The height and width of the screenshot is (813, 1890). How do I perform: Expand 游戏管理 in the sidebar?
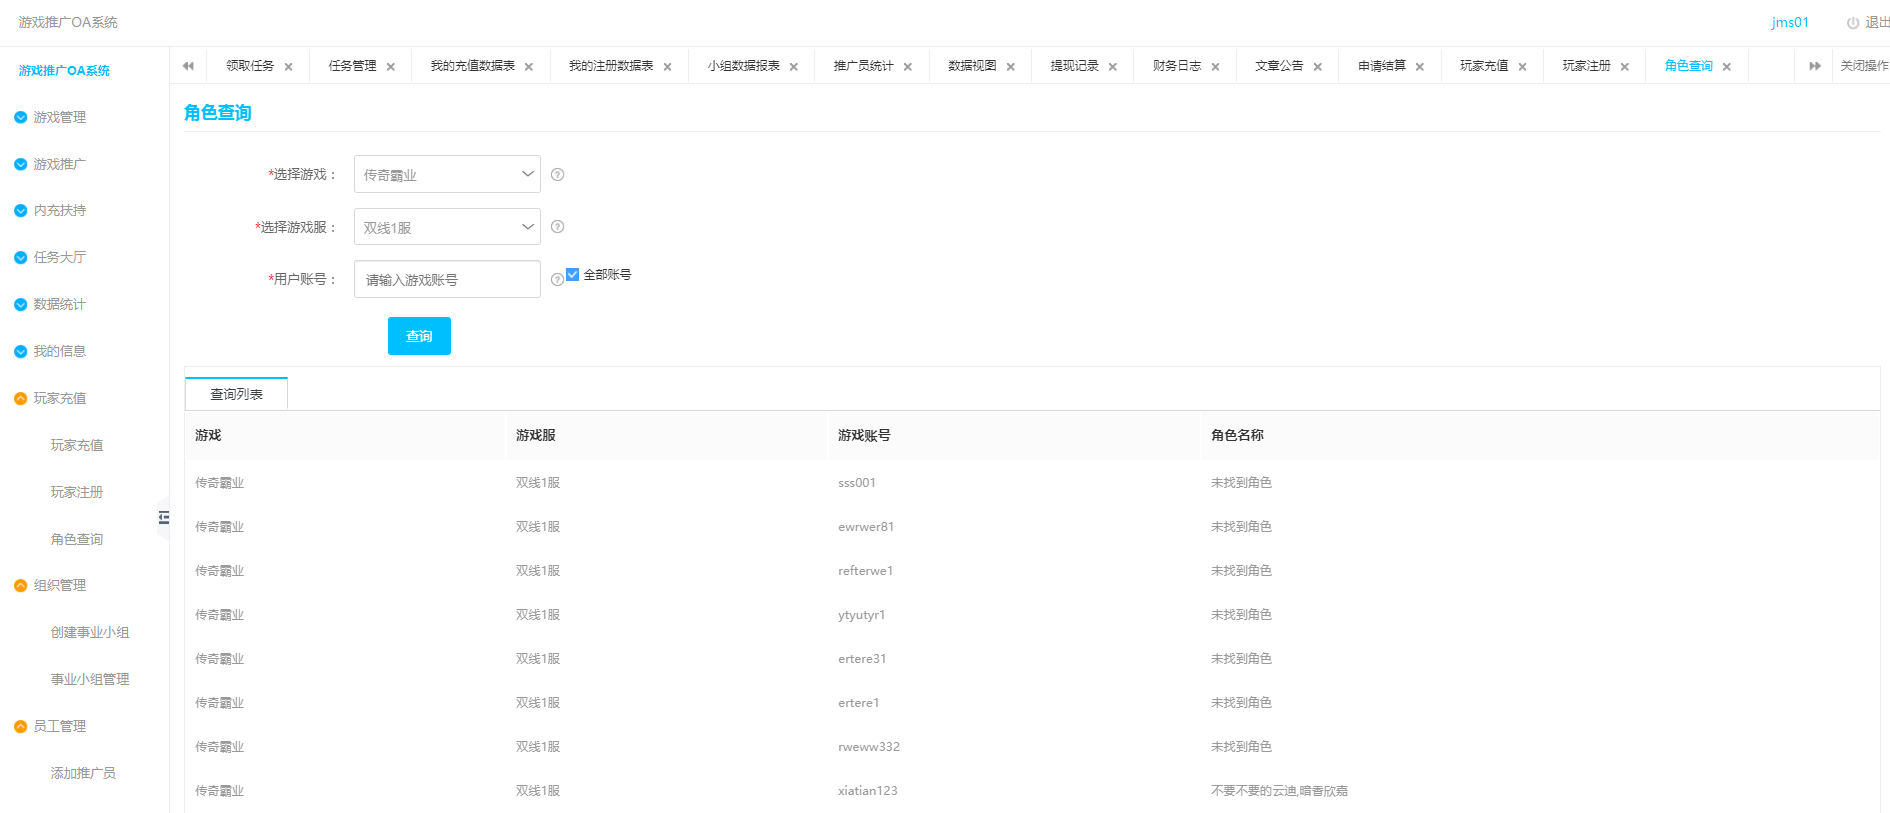59,117
